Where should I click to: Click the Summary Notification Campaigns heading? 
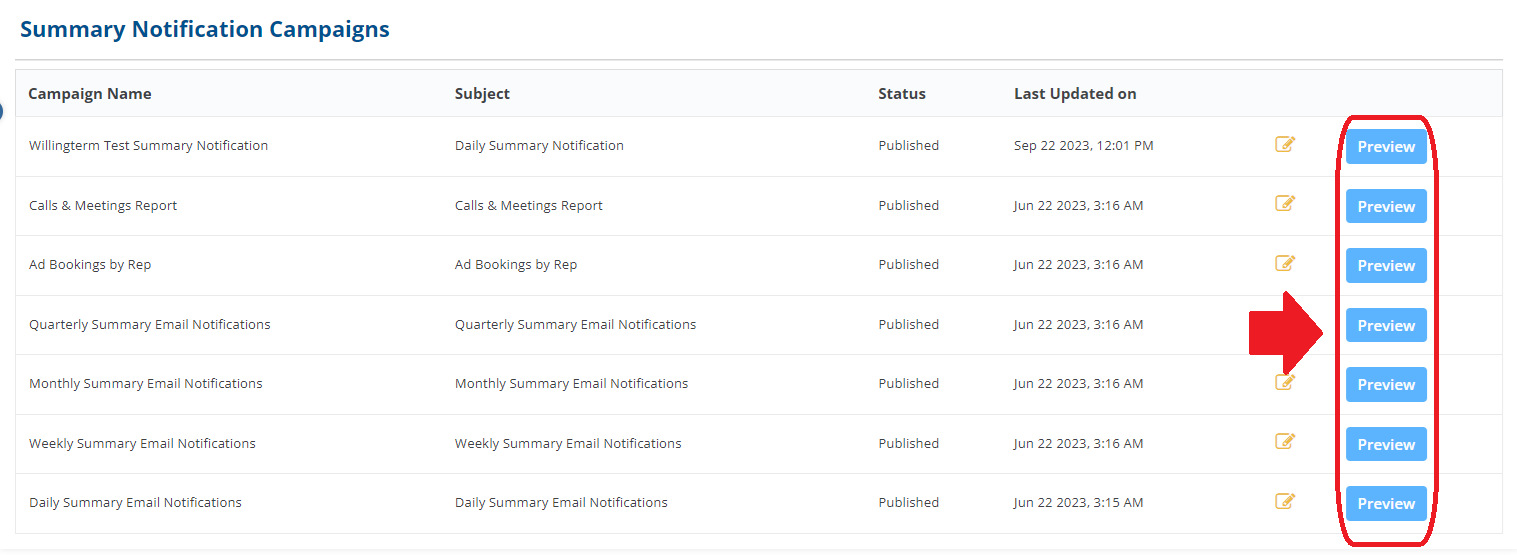click(x=205, y=29)
